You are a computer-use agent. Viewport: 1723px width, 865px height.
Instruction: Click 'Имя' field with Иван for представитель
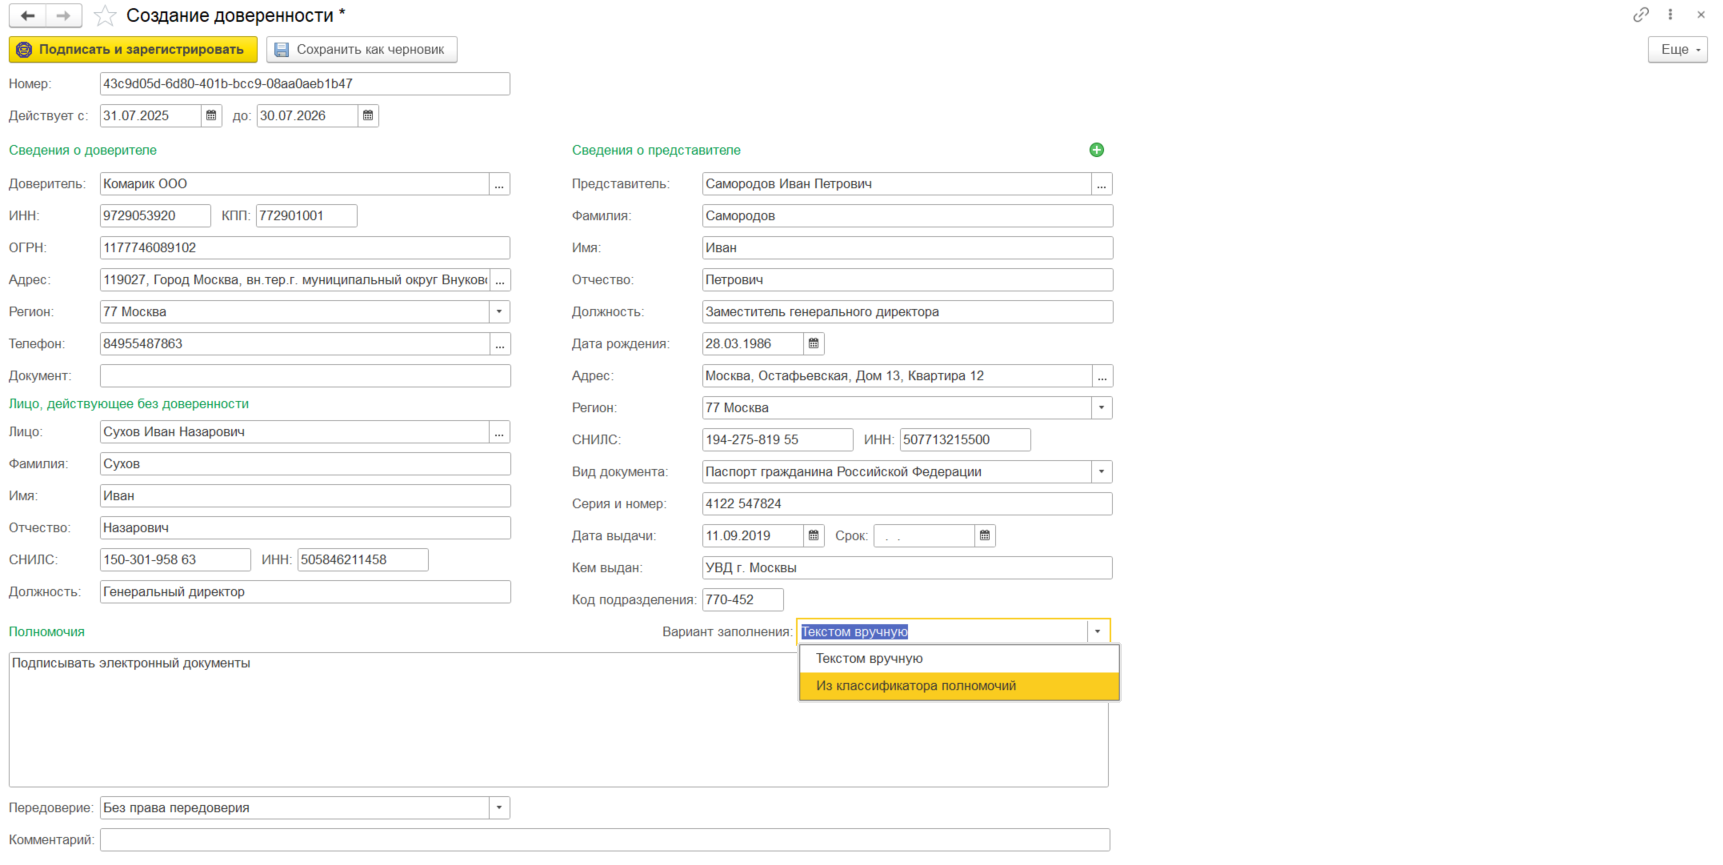click(908, 248)
